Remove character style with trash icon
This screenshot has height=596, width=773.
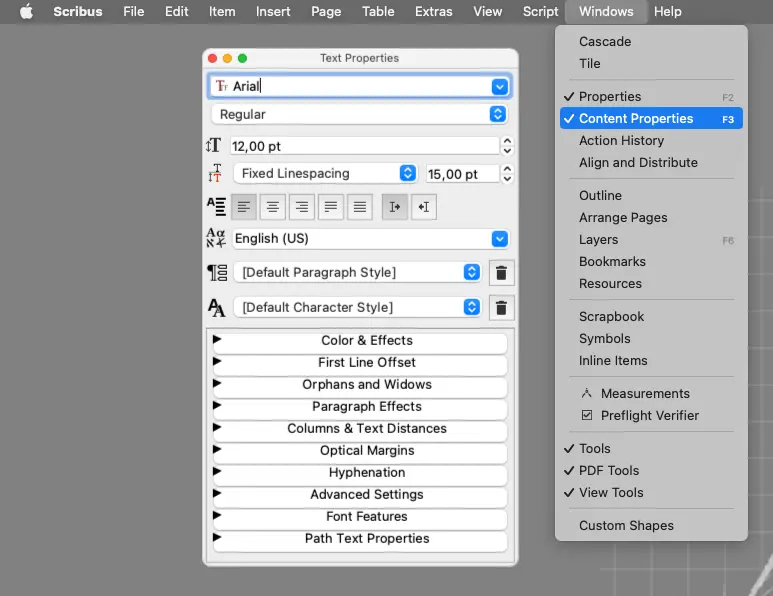[x=502, y=308]
